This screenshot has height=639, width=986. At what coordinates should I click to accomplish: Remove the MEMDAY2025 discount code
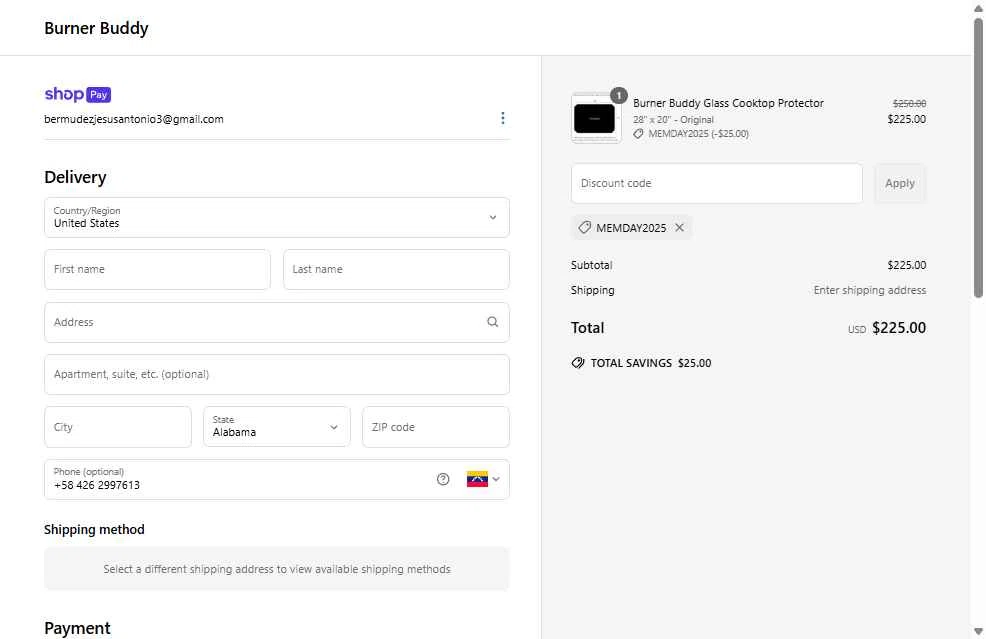point(679,228)
